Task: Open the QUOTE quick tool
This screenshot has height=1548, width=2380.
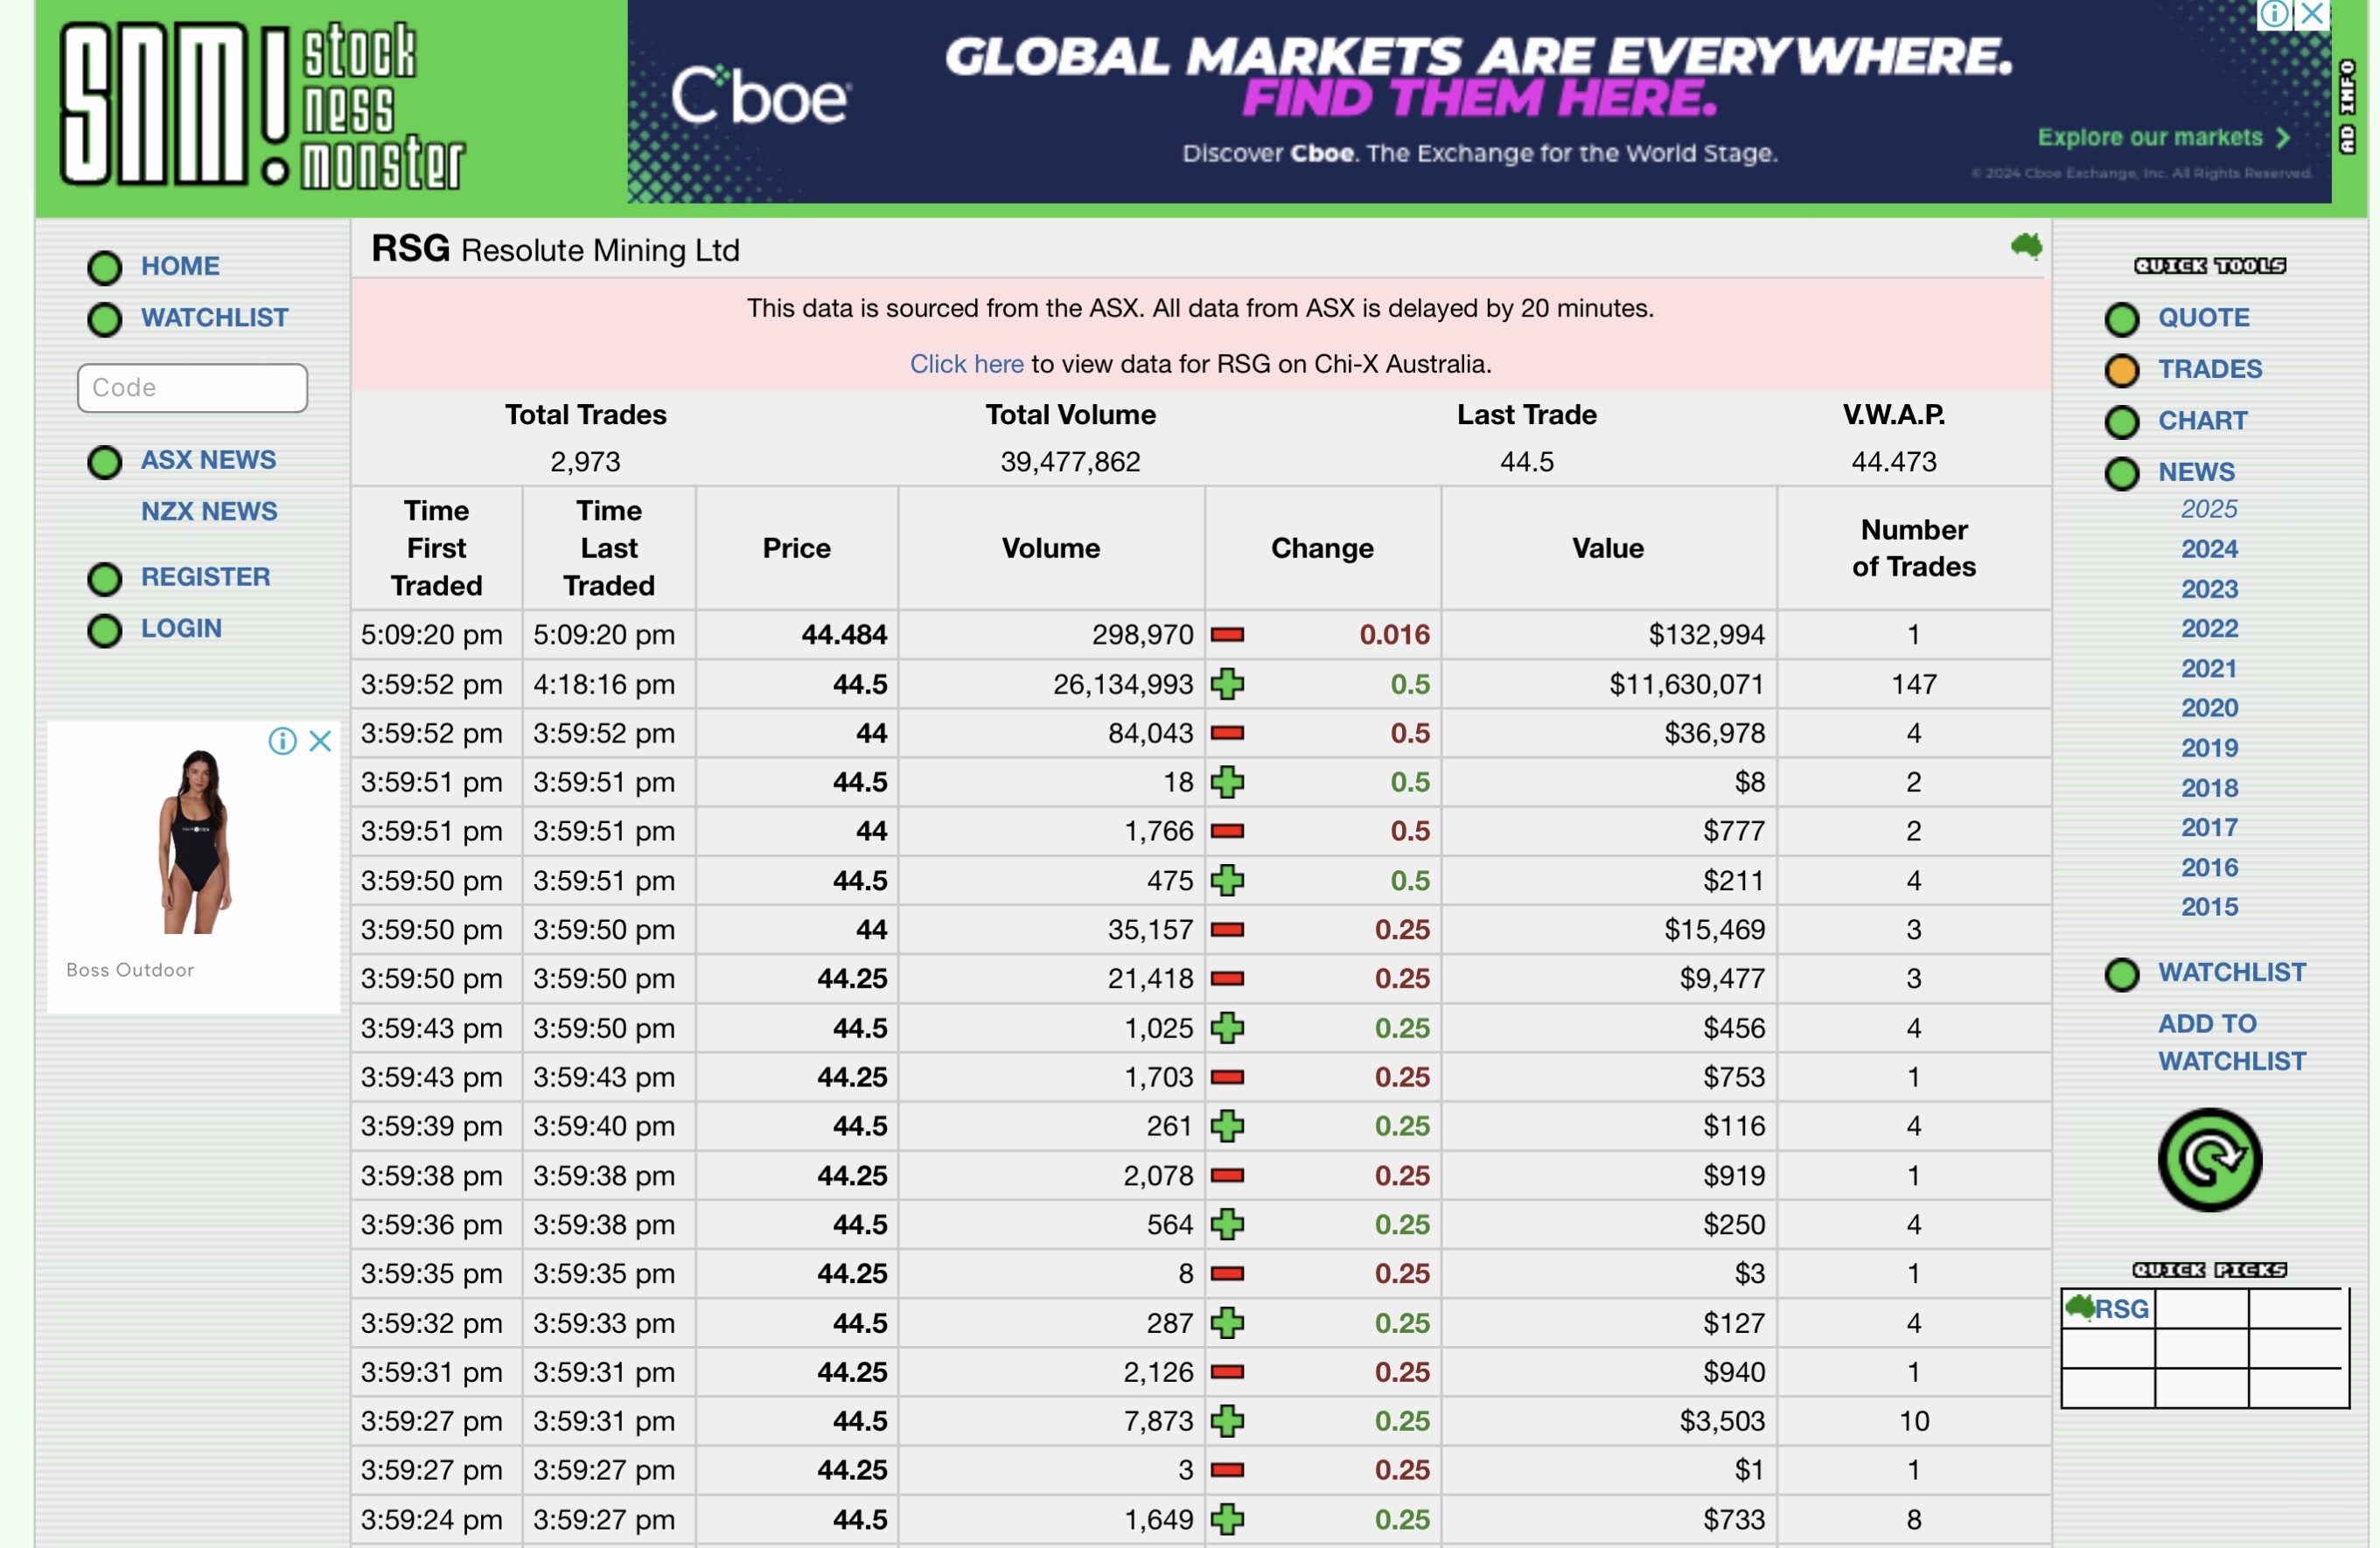Action: (x=2203, y=318)
